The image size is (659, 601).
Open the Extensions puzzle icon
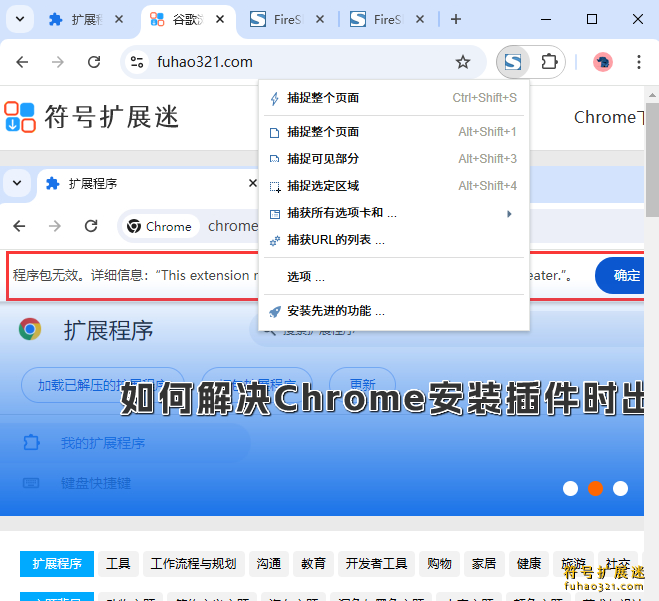tap(549, 62)
